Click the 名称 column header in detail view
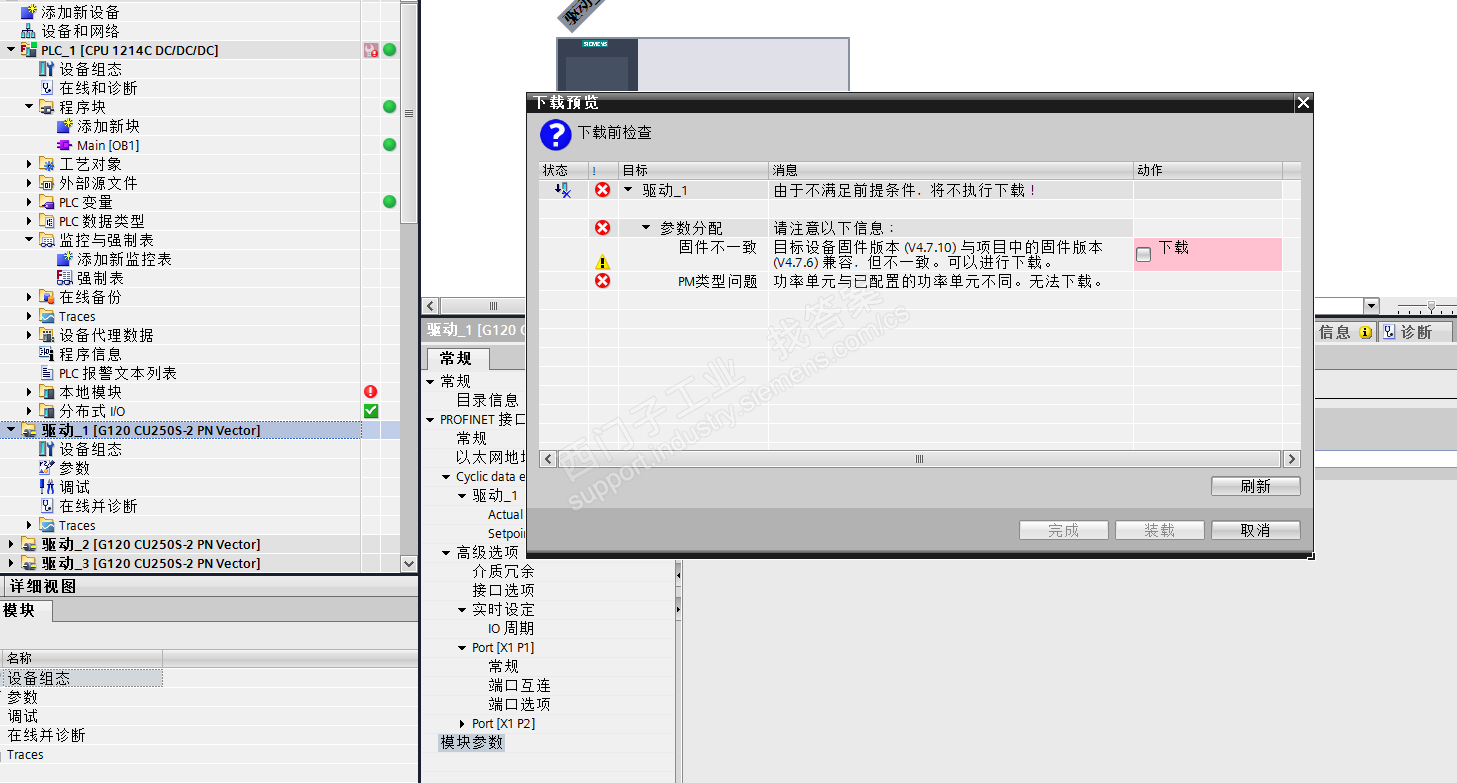This screenshot has height=783, width=1457. (81, 658)
